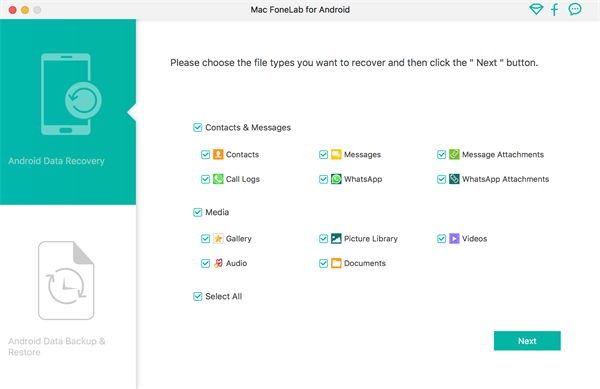Click the Next button
Viewport: 600px width, 389px height.
click(527, 341)
